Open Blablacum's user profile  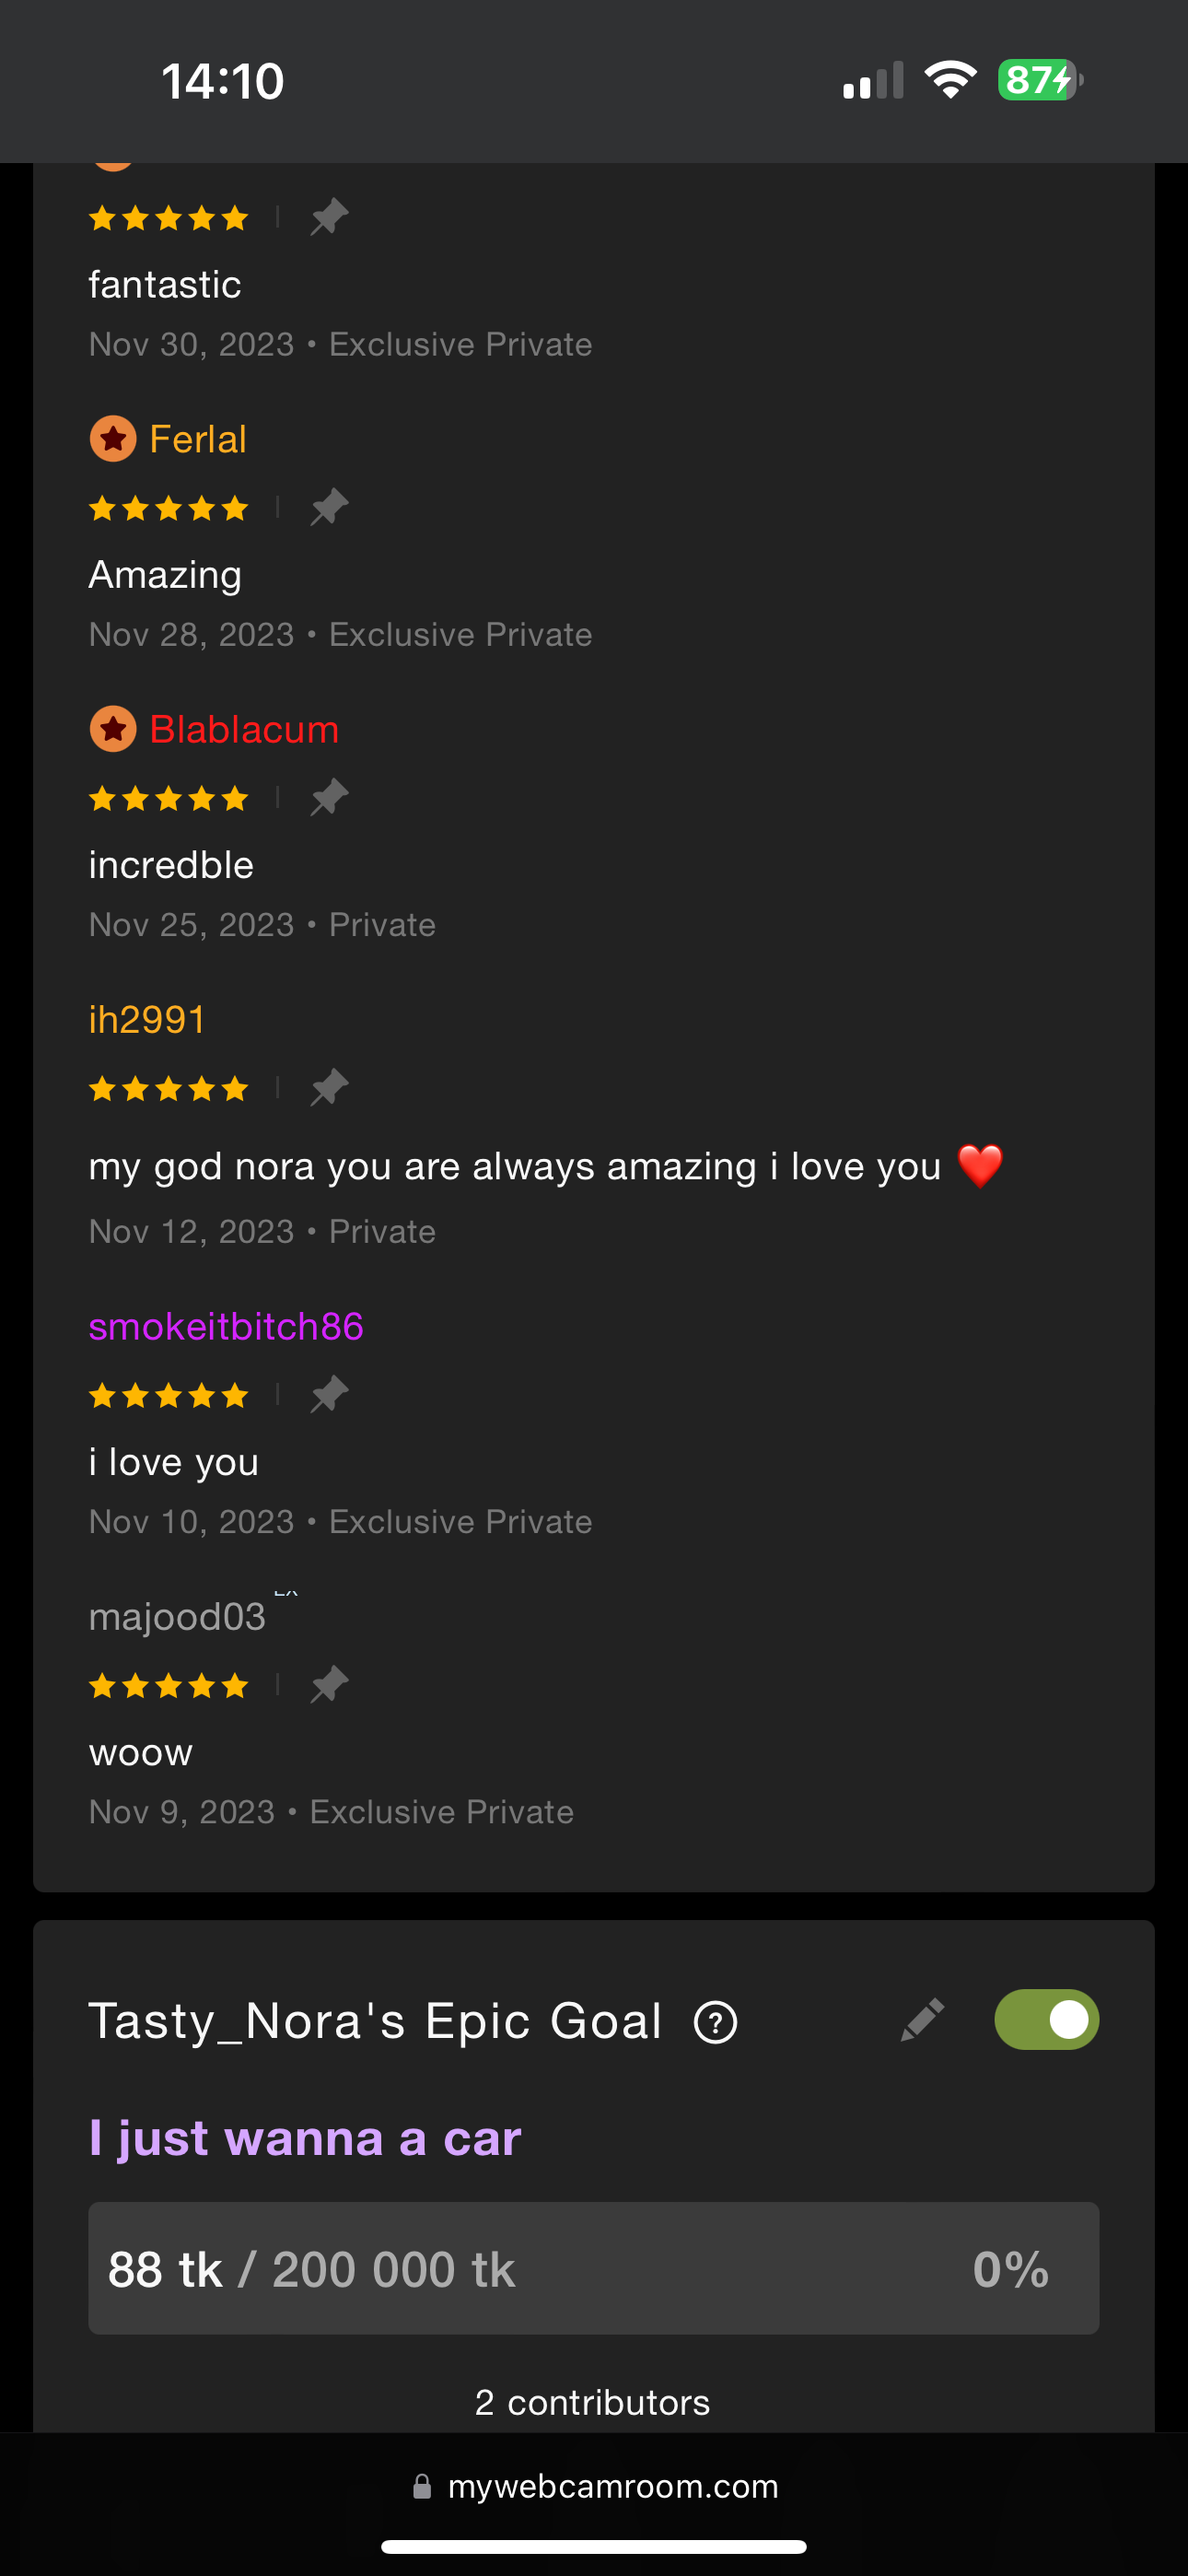[244, 729]
